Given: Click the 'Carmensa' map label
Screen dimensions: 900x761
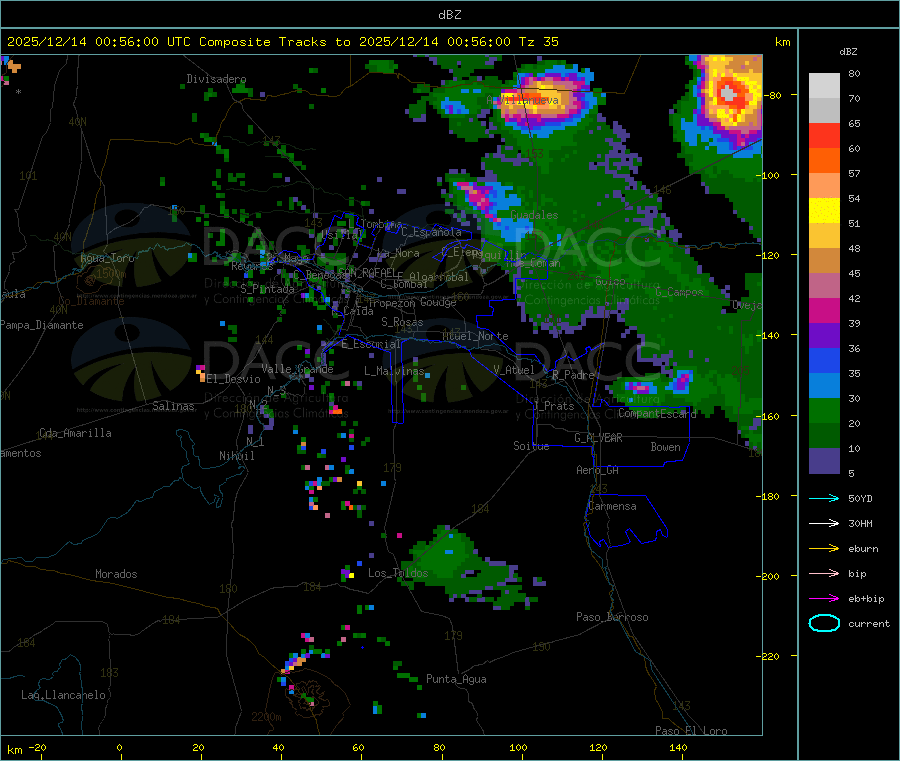Looking at the screenshot, I should click(612, 506).
